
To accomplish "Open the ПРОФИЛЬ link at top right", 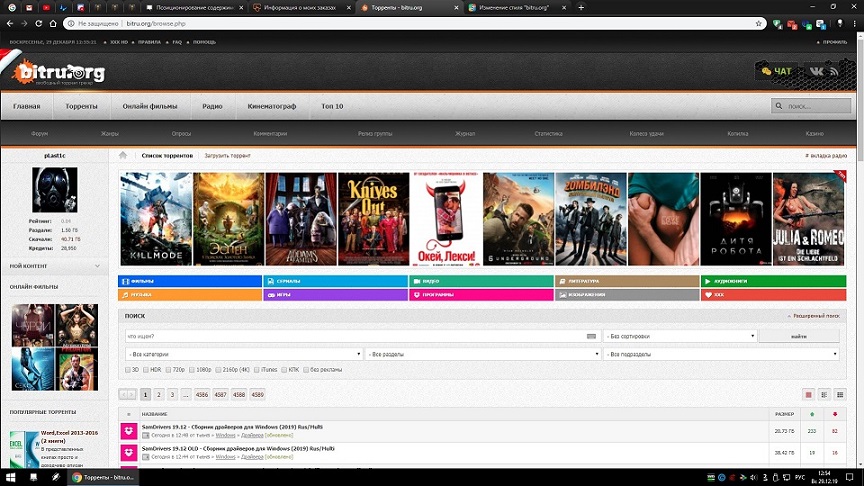I will 835,42.
